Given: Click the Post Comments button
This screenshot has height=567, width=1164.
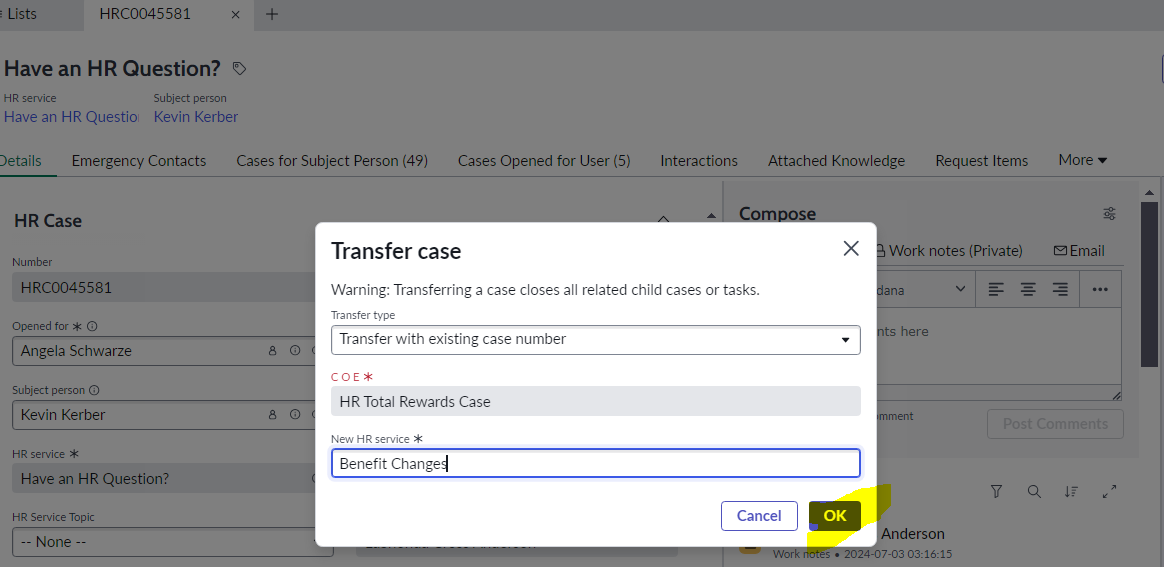Looking at the screenshot, I should click(x=1055, y=424).
